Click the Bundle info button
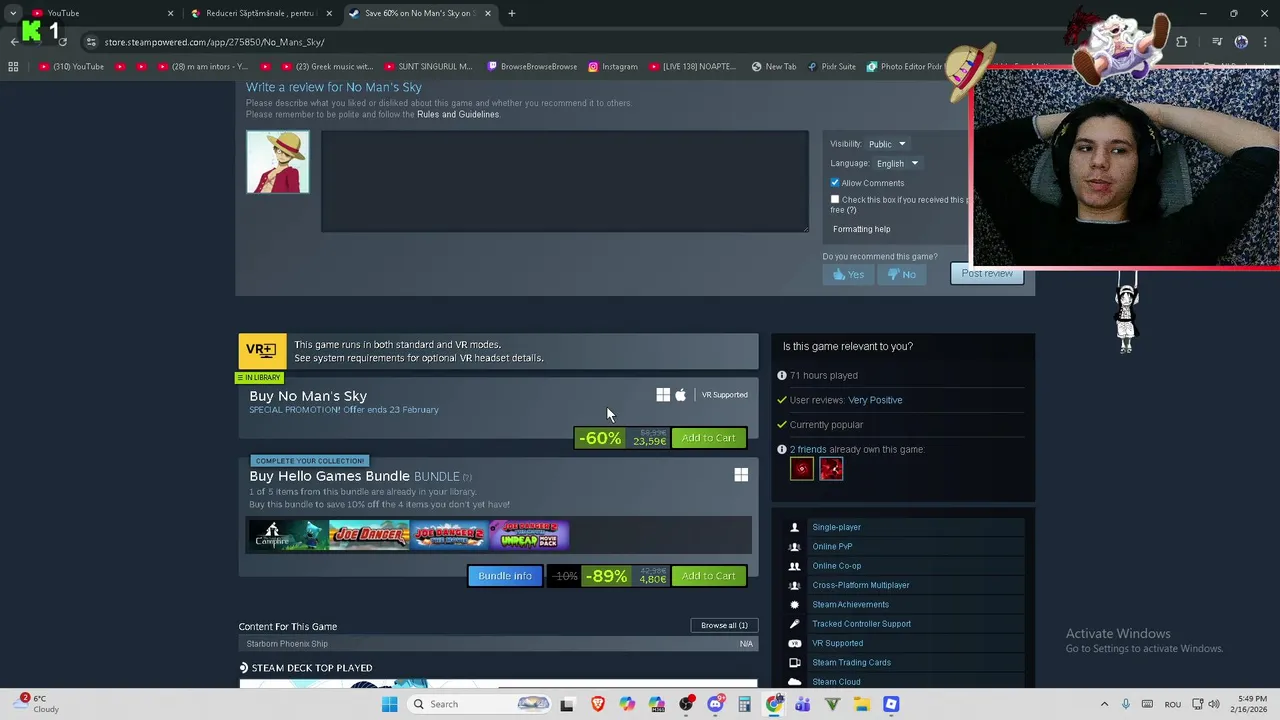The height and width of the screenshot is (720, 1280). (x=505, y=576)
